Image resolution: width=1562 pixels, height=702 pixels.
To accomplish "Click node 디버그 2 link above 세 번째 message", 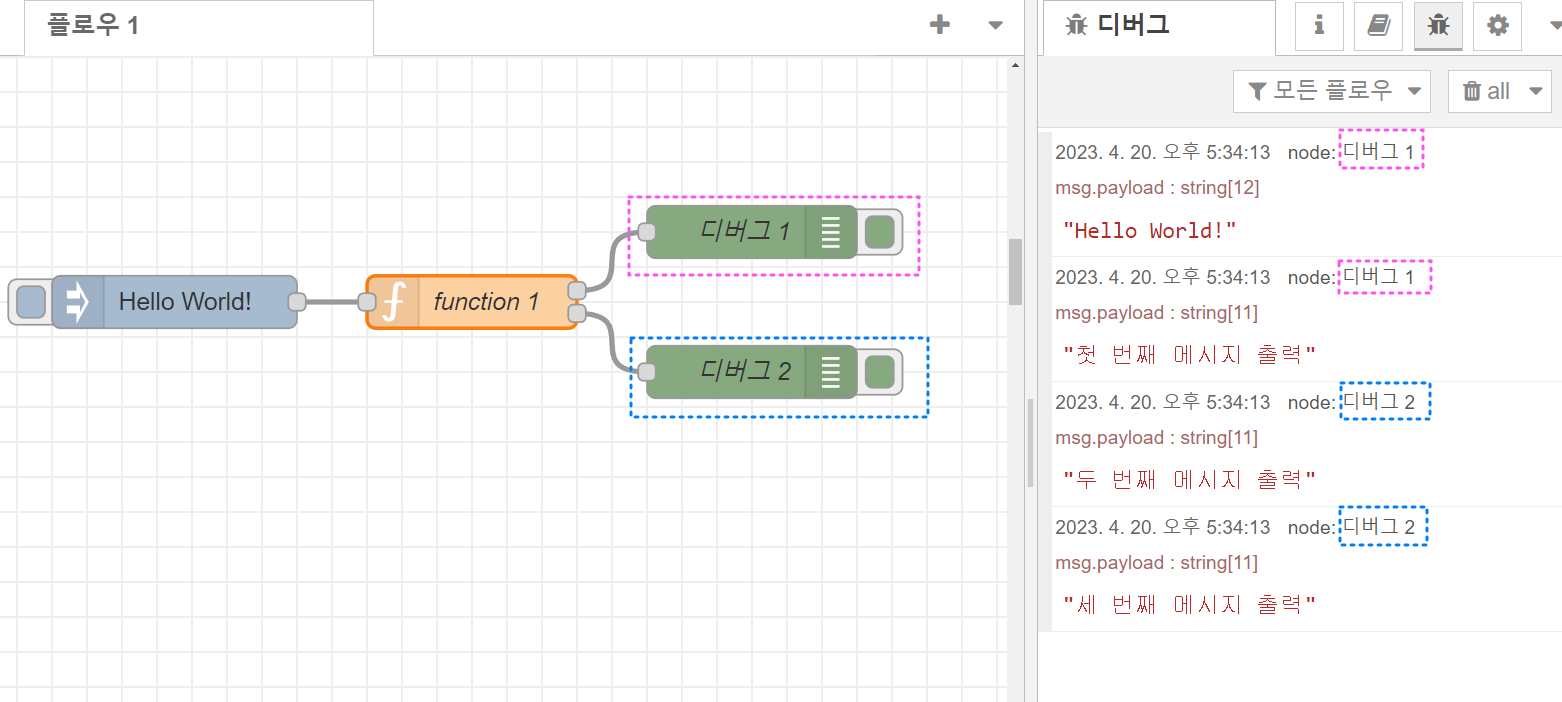I will click(x=1379, y=527).
